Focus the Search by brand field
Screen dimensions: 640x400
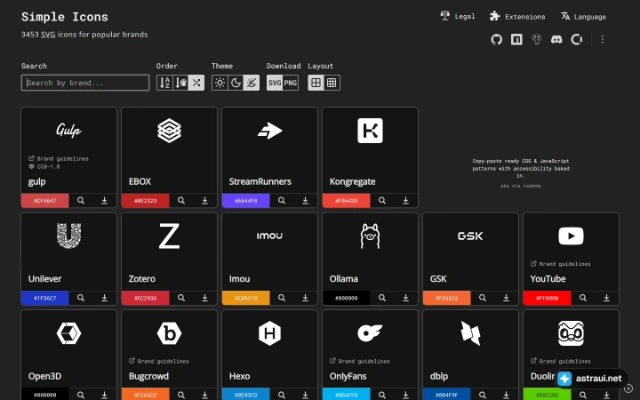[x=85, y=83]
